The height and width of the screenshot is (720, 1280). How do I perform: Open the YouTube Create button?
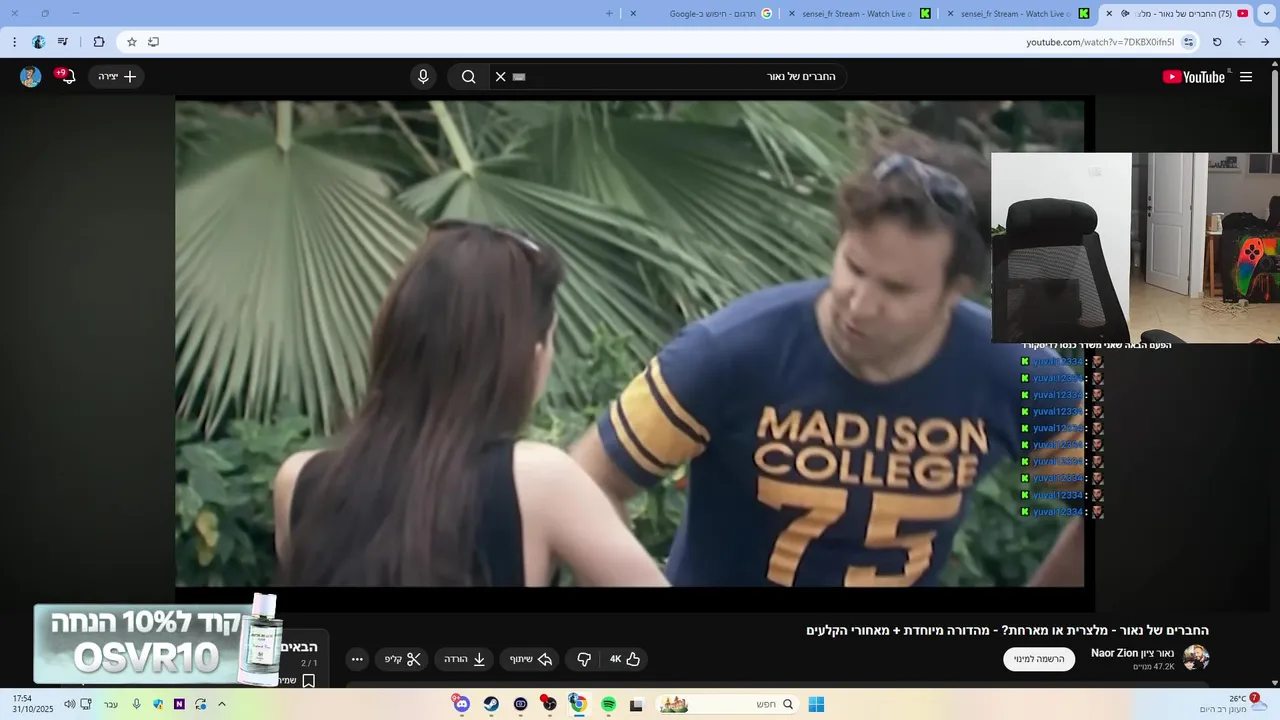pos(117,77)
